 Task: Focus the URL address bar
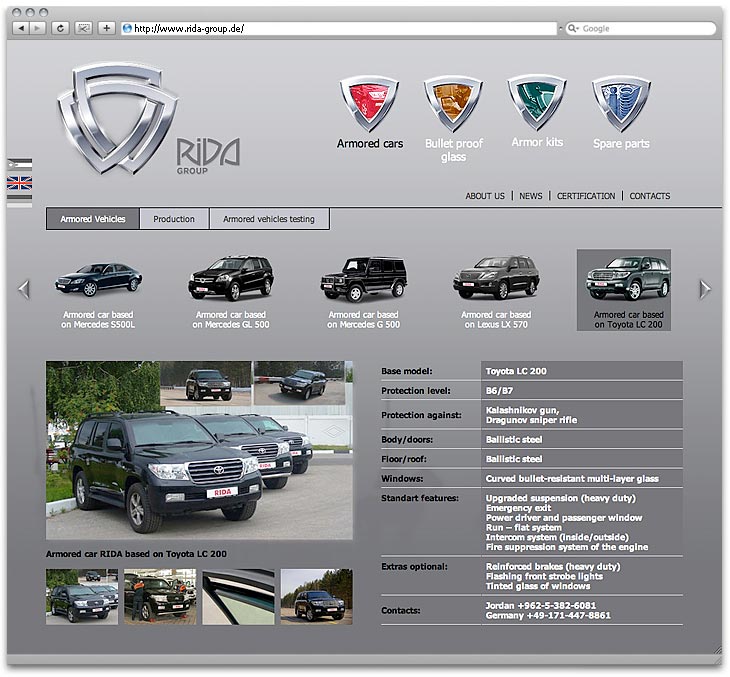pos(338,28)
